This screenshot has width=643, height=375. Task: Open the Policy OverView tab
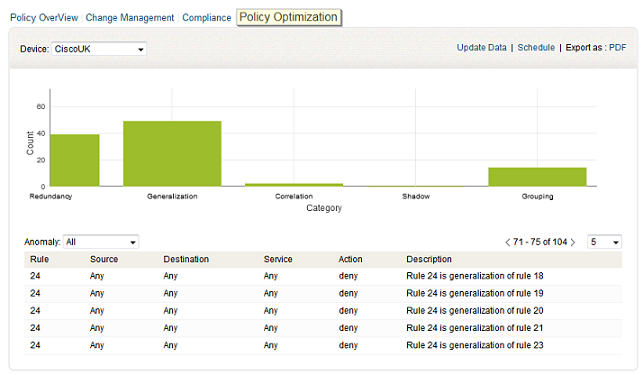click(x=44, y=18)
